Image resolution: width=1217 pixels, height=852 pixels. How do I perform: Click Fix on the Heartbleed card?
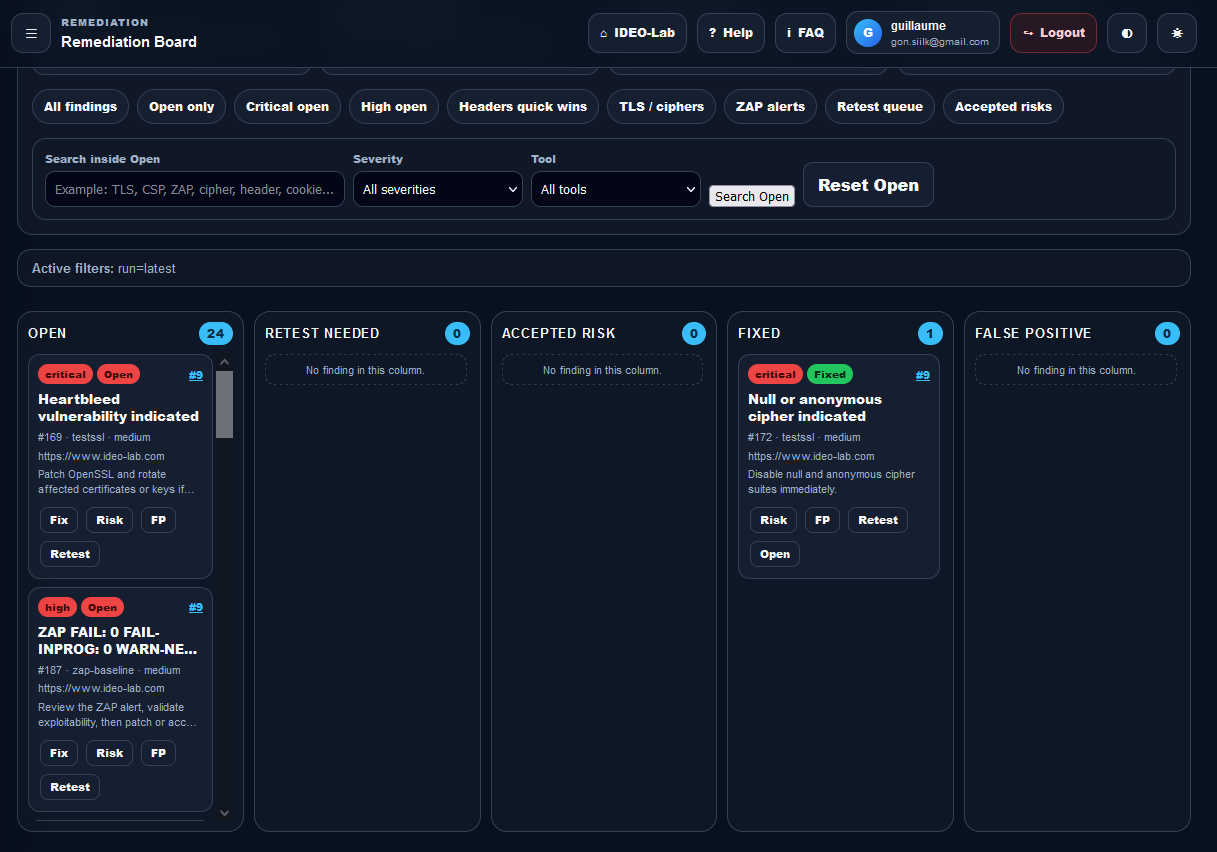pyautogui.click(x=59, y=520)
